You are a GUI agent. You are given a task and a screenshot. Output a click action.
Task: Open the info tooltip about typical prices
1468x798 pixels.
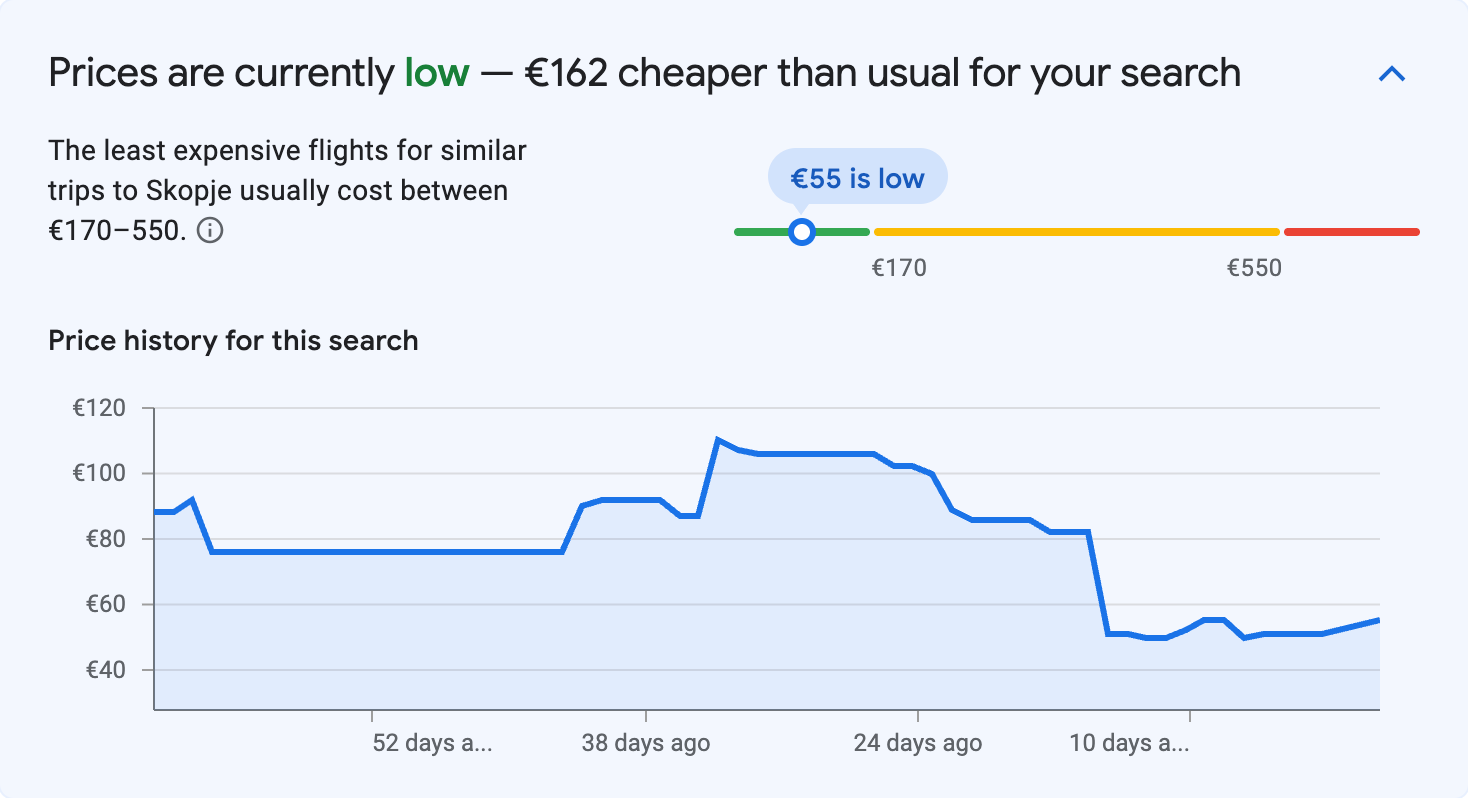[x=211, y=230]
